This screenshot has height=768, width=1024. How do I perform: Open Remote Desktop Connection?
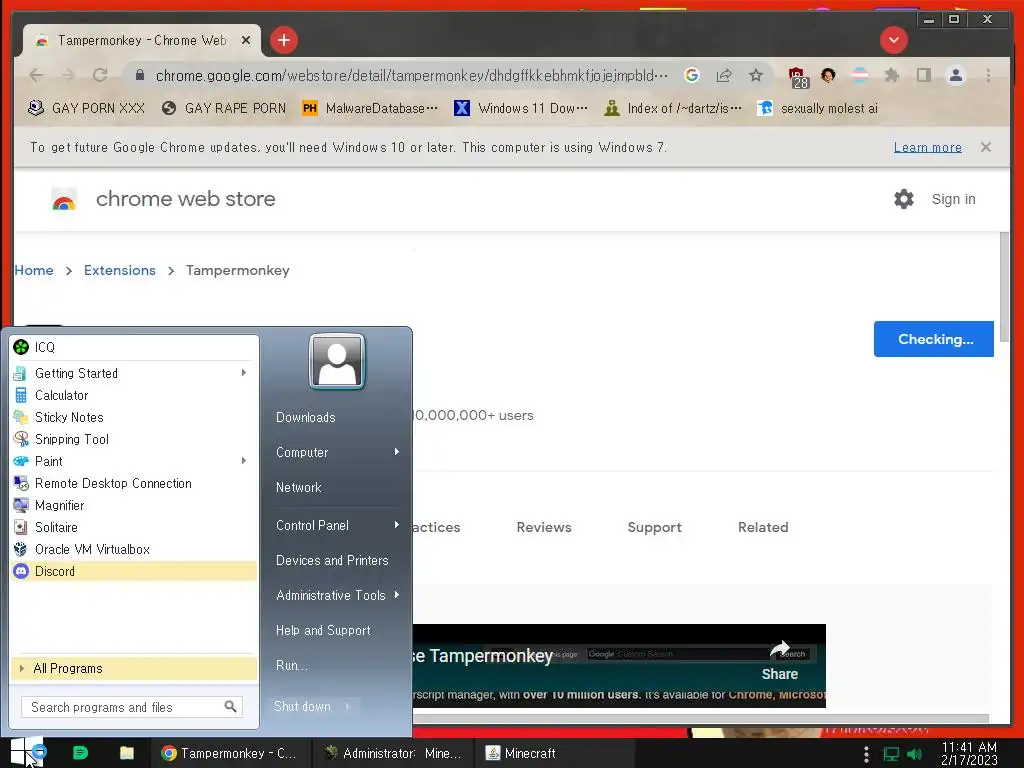coord(134,483)
